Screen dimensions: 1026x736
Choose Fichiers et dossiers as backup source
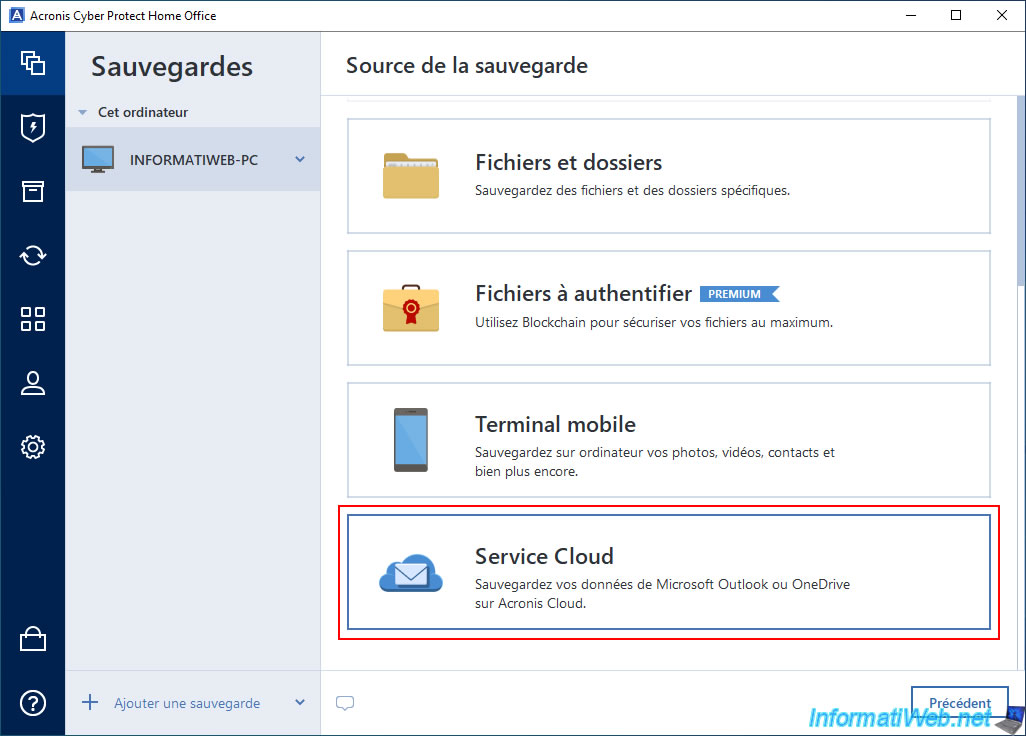tap(669, 176)
